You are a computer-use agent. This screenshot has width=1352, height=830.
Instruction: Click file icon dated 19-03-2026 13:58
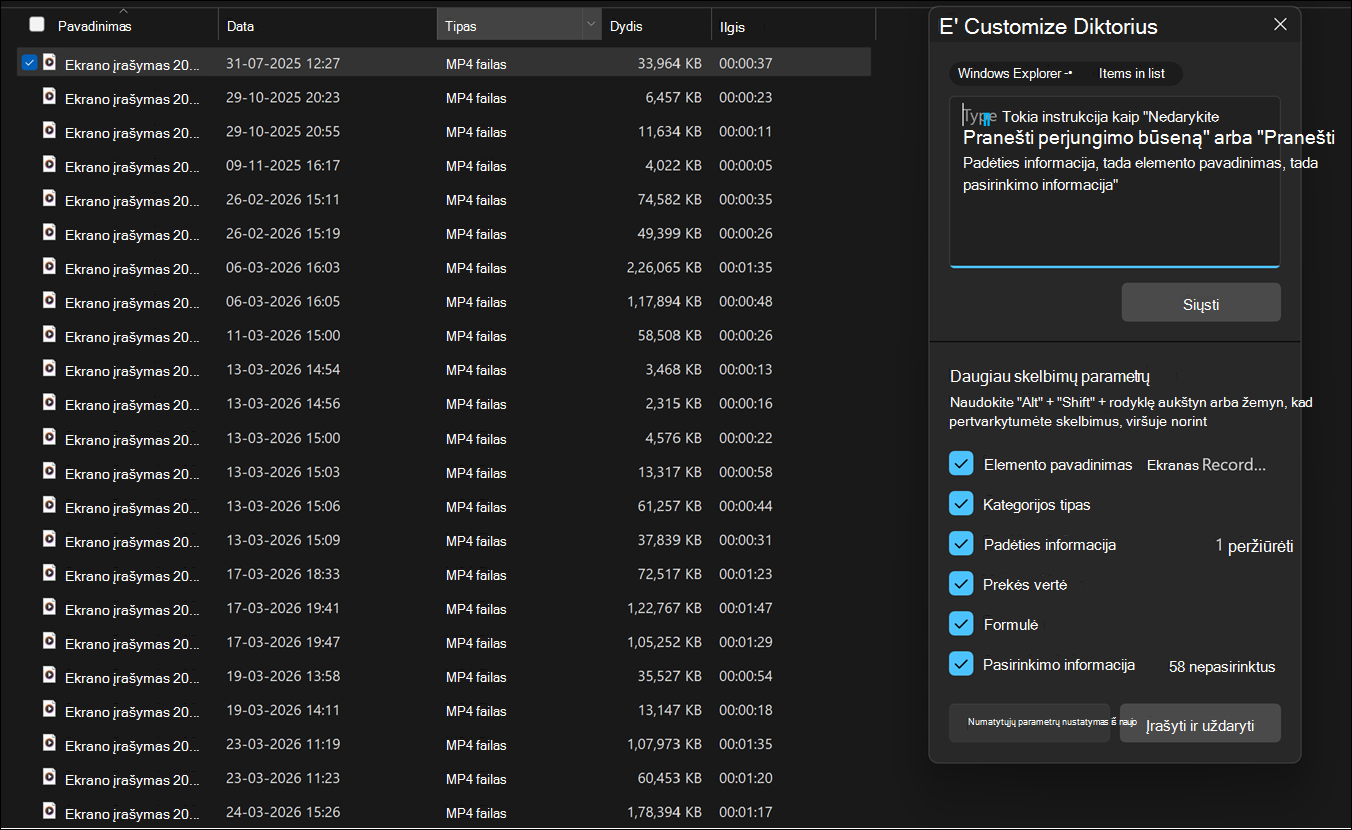pyautogui.click(x=48, y=676)
